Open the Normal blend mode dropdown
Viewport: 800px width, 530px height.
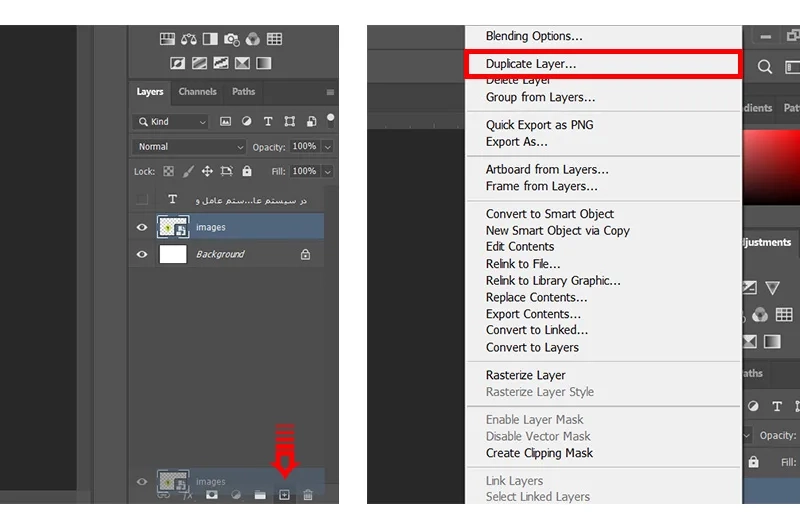click(x=189, y=147)
